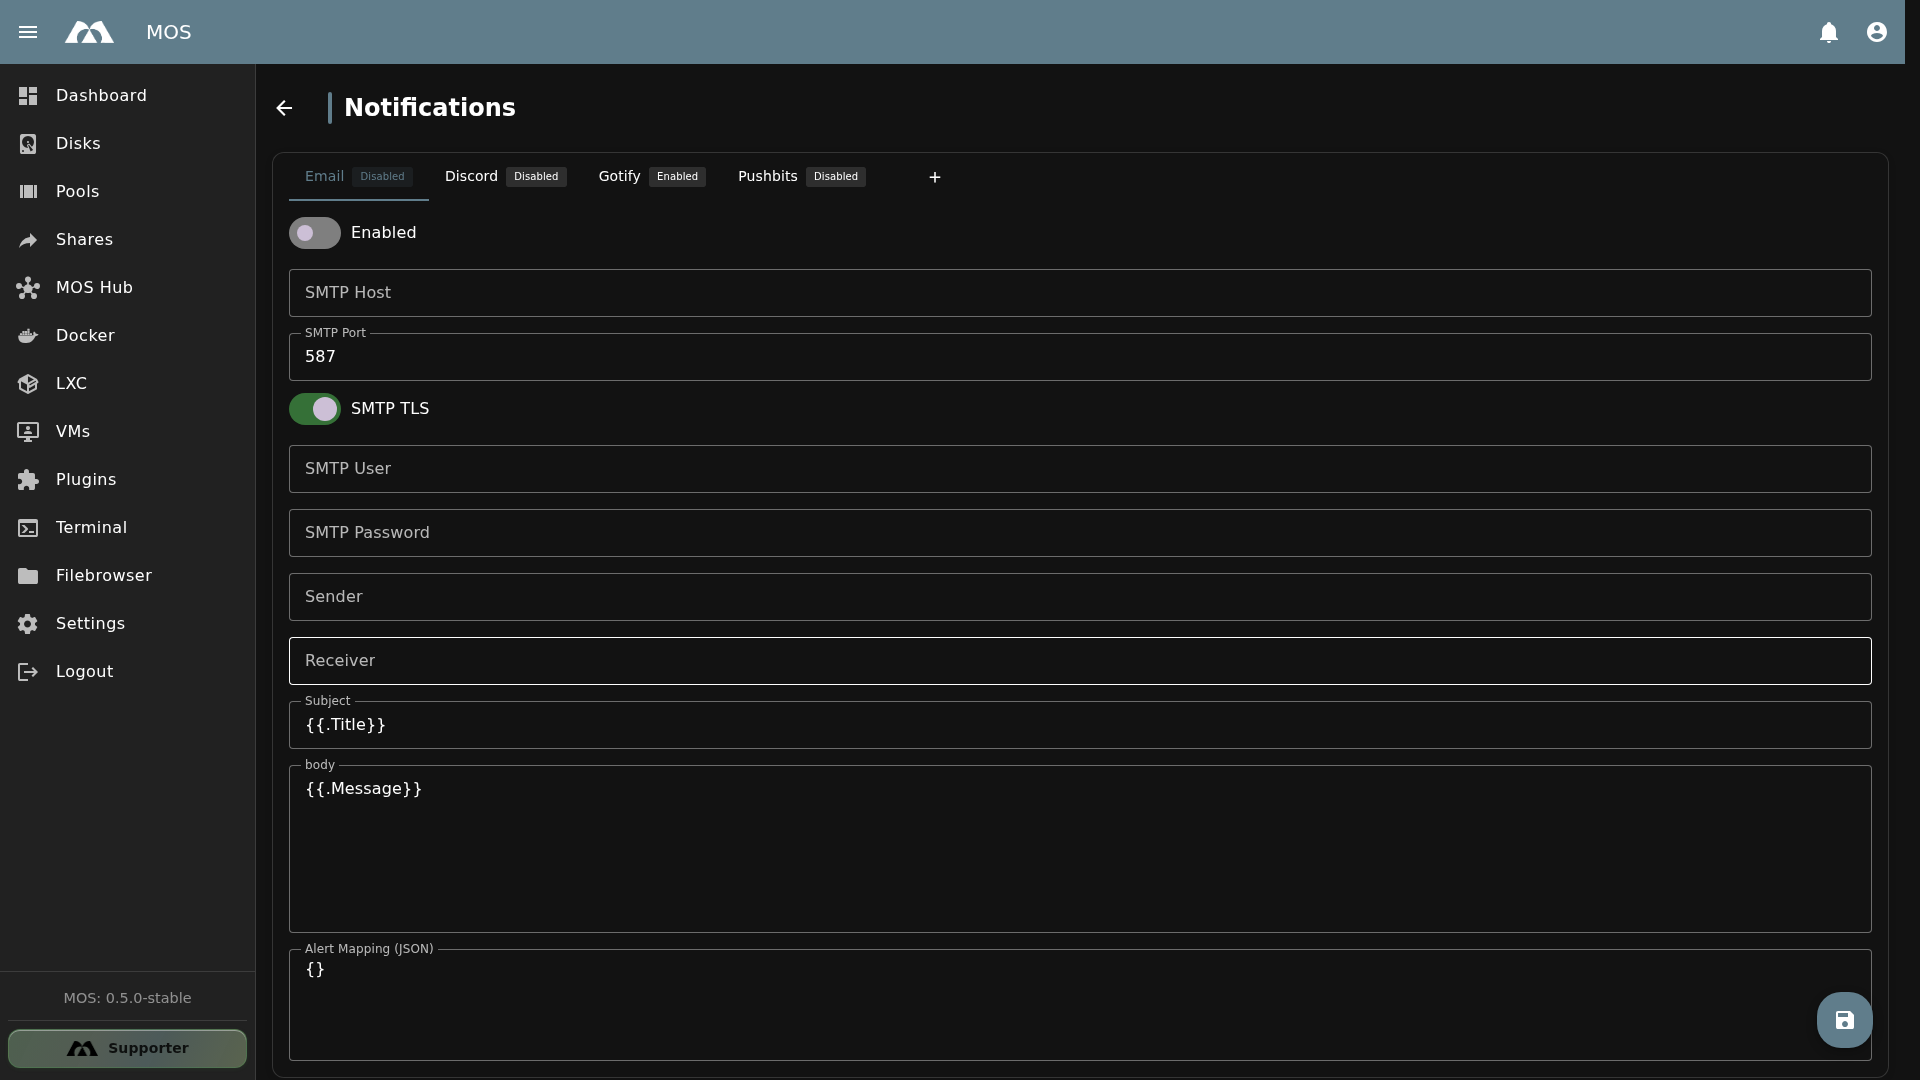Click the MOS mountain logo
Screen dimensions: 1920x1080
(89, 32)
